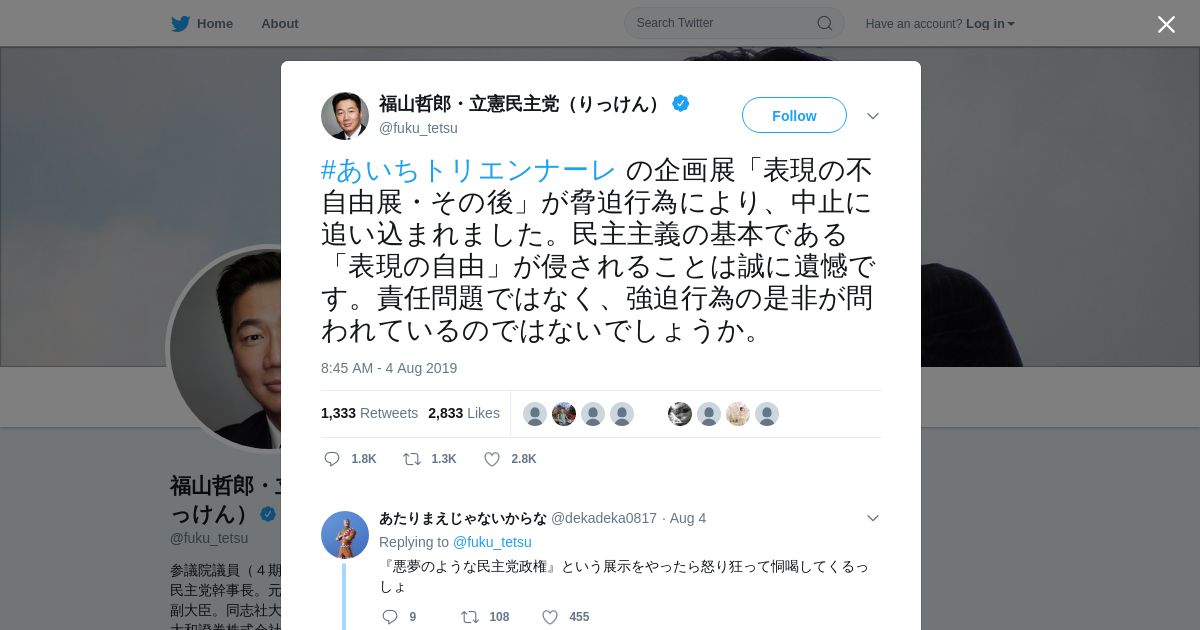The height and width of the screenshot is (630, 1200).
Task: Open main tweet's more options chevron
Action: coord(873,116)
